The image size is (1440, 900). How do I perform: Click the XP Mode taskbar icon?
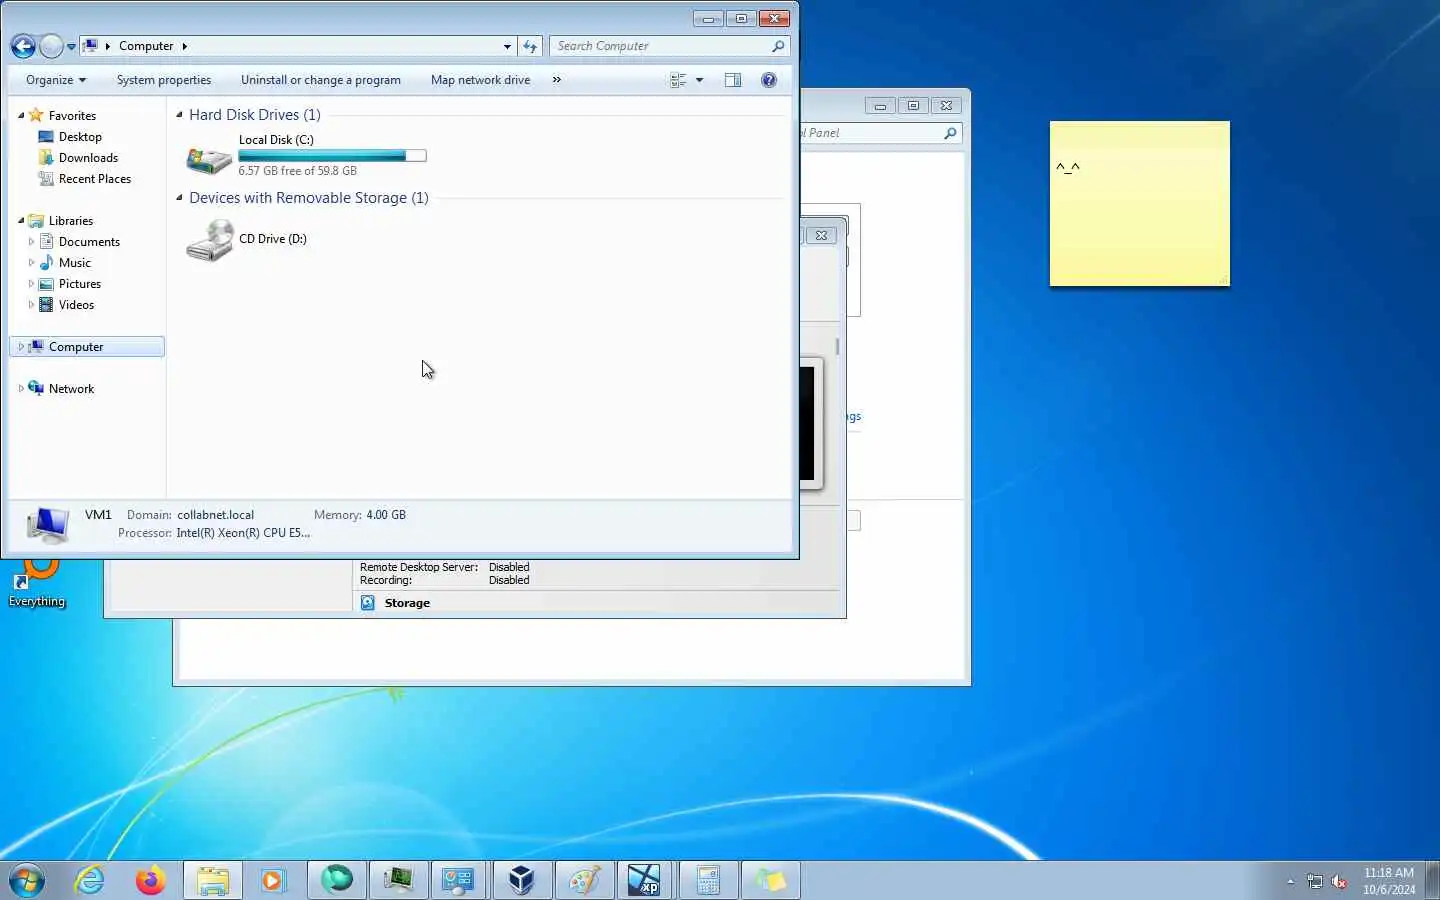[x=644, y=880]
